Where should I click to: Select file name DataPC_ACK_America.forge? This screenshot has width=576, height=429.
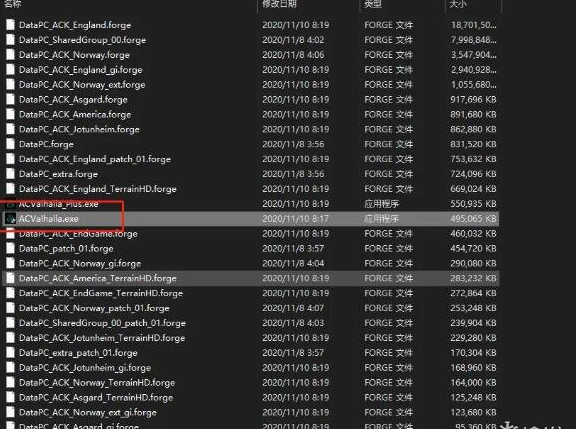[x=75, y=114]
